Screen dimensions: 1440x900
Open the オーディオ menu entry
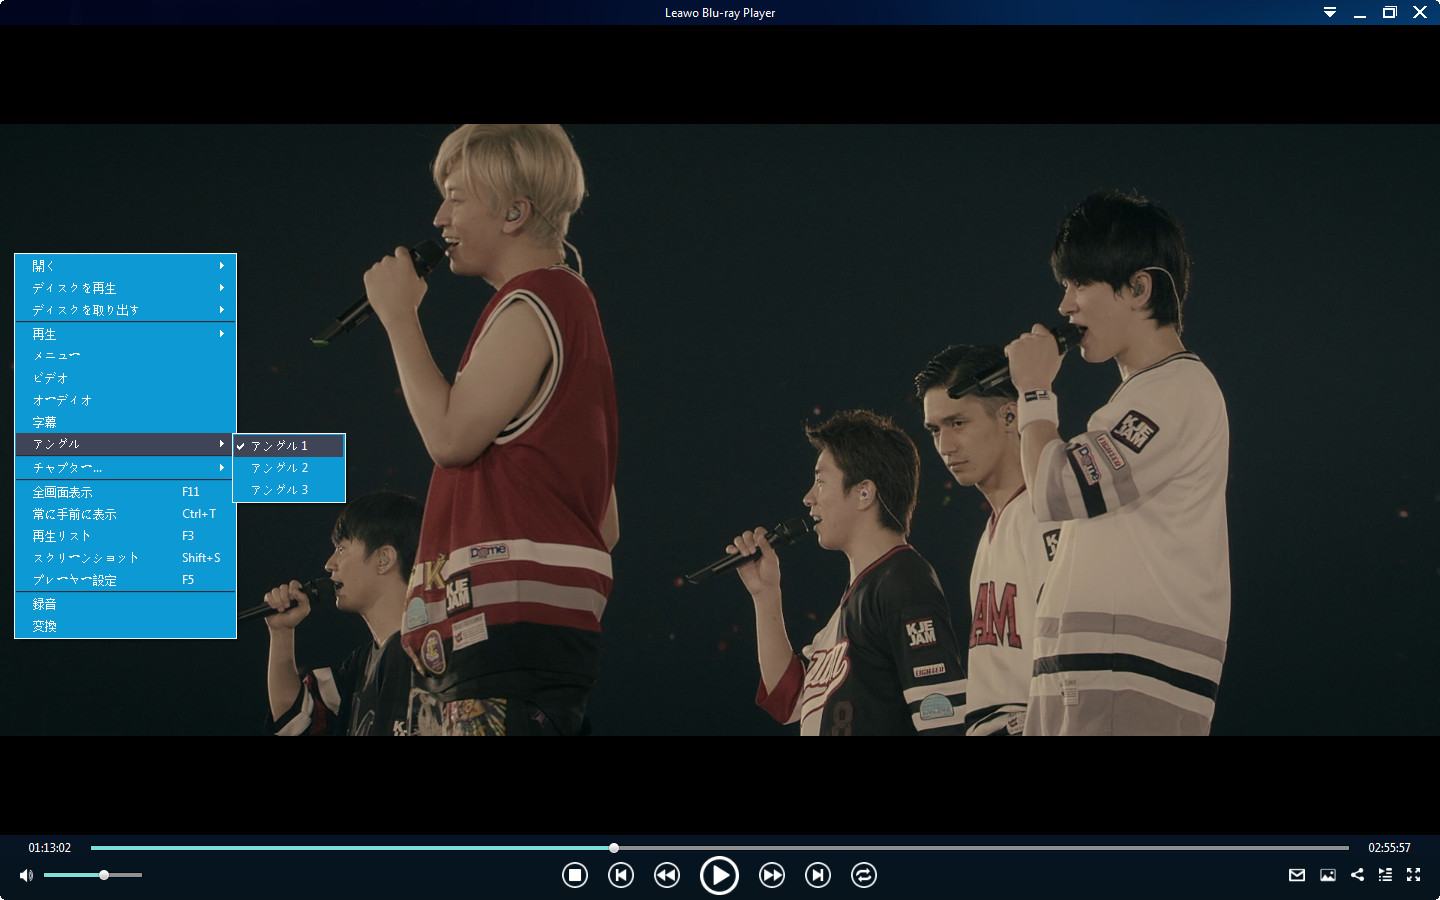125,400
